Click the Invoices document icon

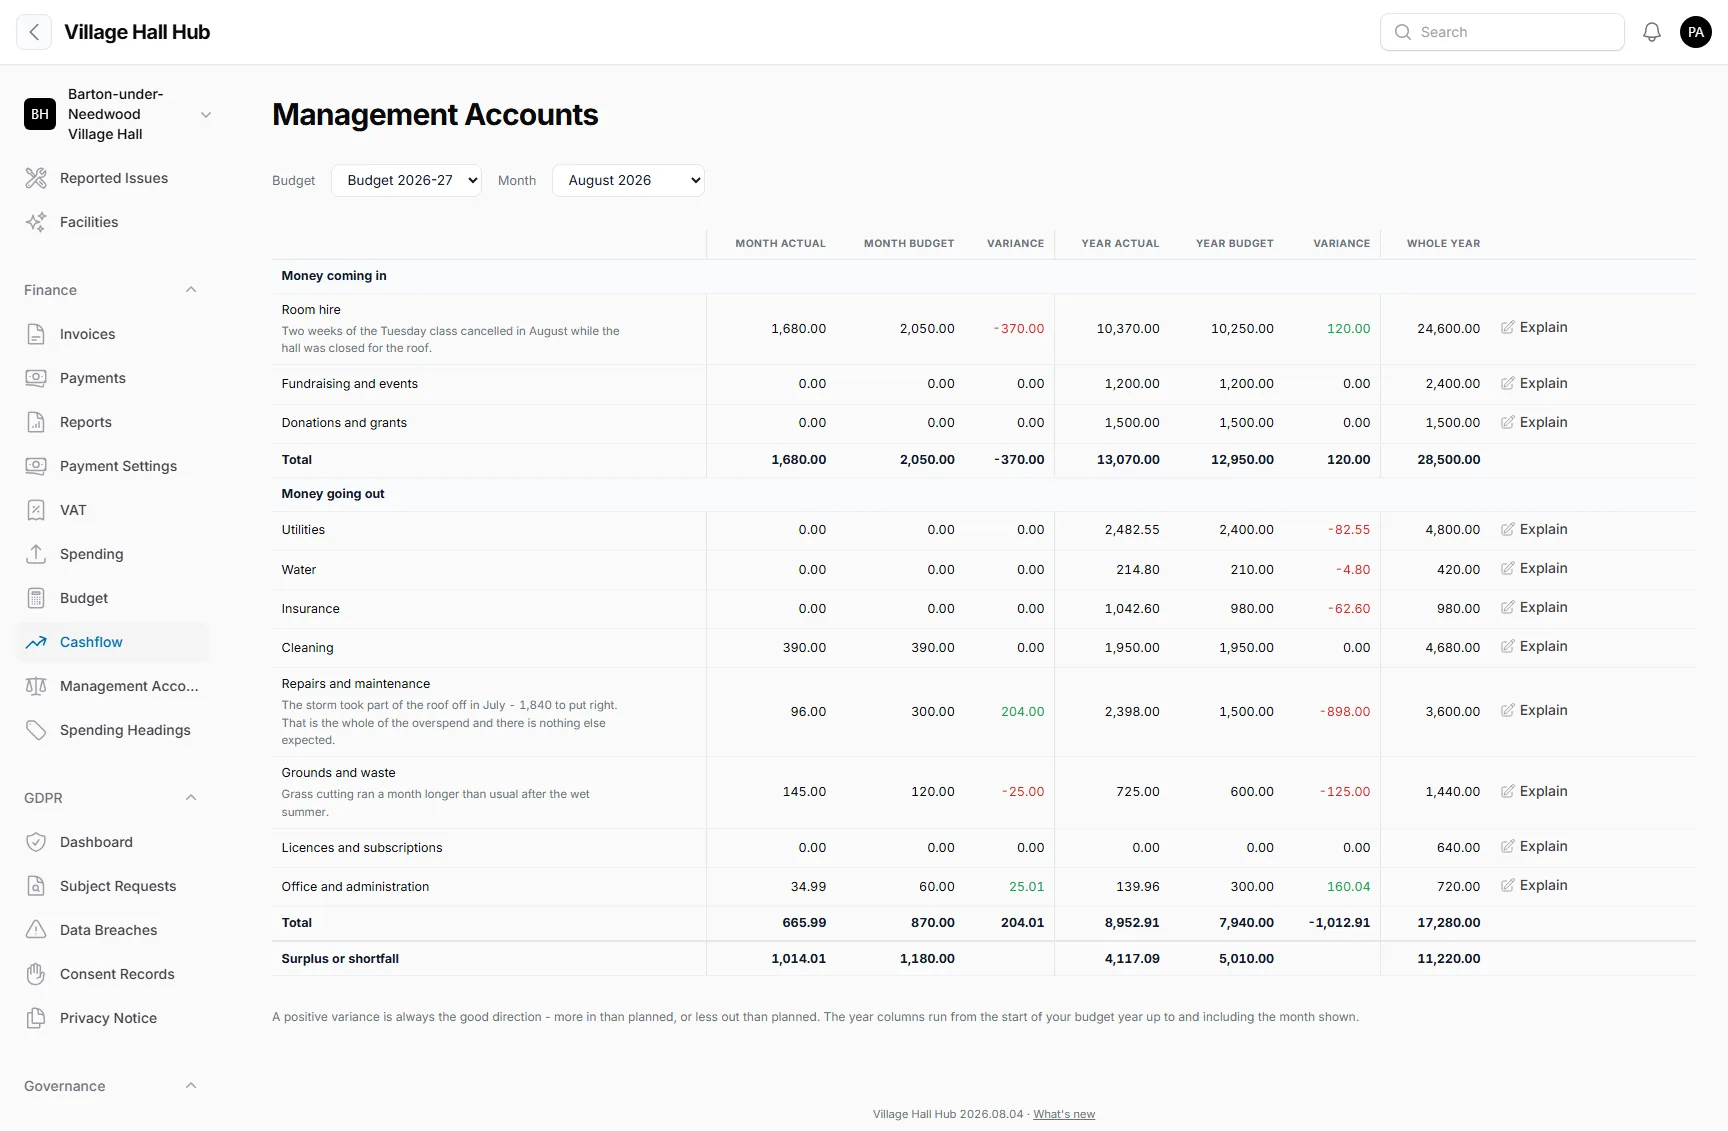point(36,334)
